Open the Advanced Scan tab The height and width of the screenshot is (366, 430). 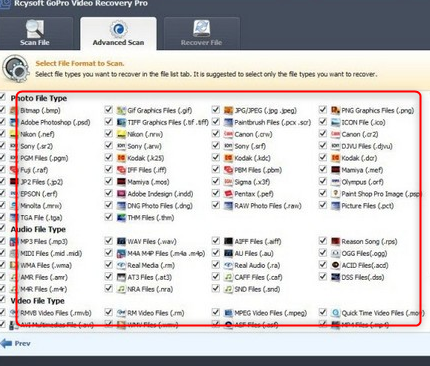tap(118, 33)
